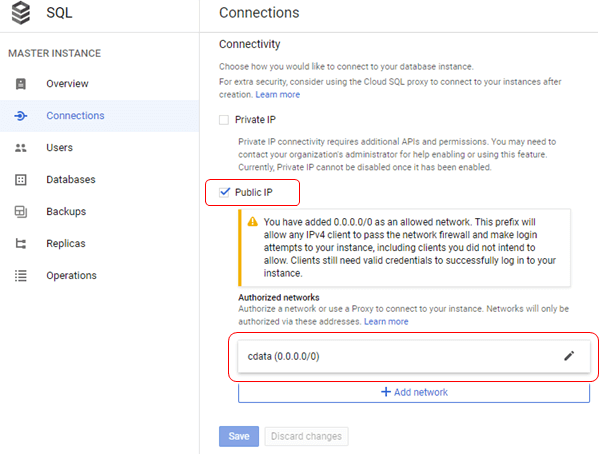Click the Backups sidebar icon
This screenshot has height=454, width=605.
(x=21, y=212)
